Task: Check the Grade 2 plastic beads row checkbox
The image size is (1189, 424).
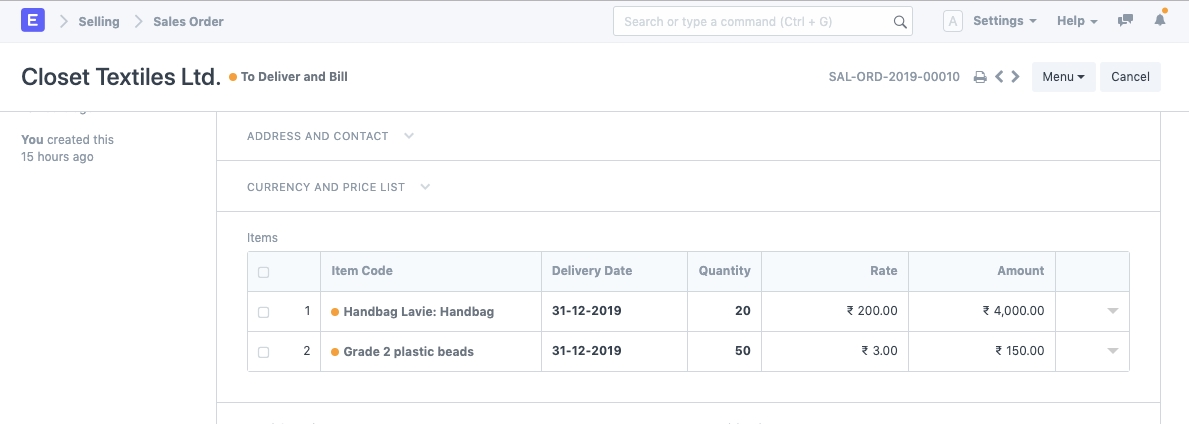Action: point(263,352)
